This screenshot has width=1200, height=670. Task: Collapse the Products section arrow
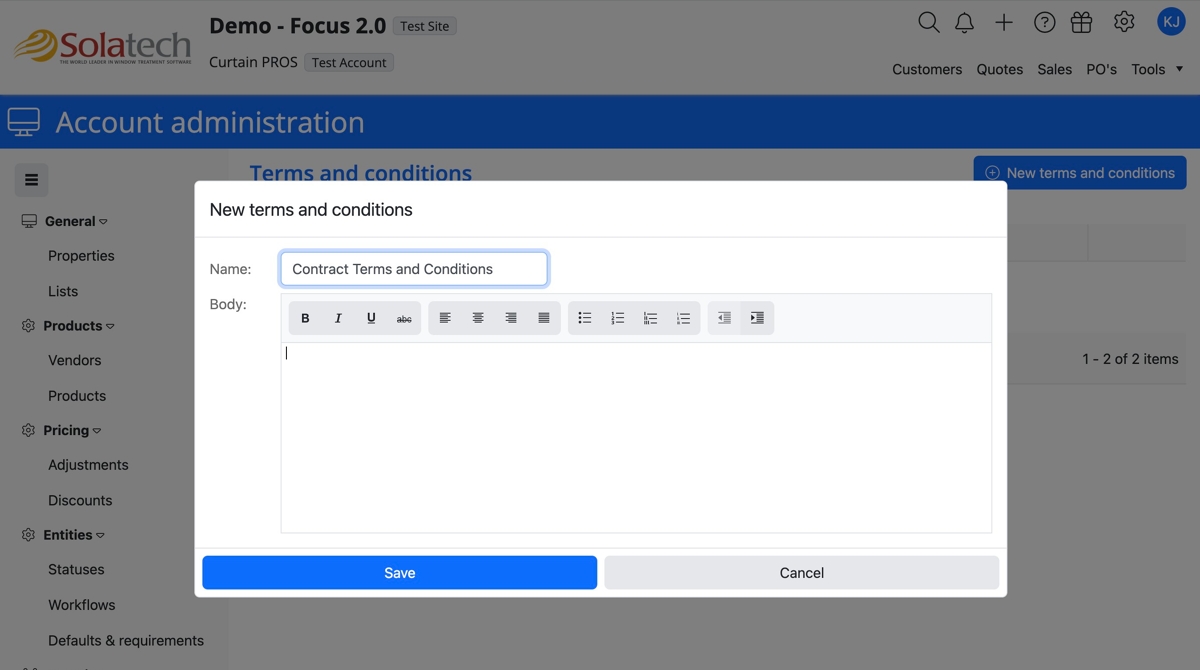click(110, 327)
